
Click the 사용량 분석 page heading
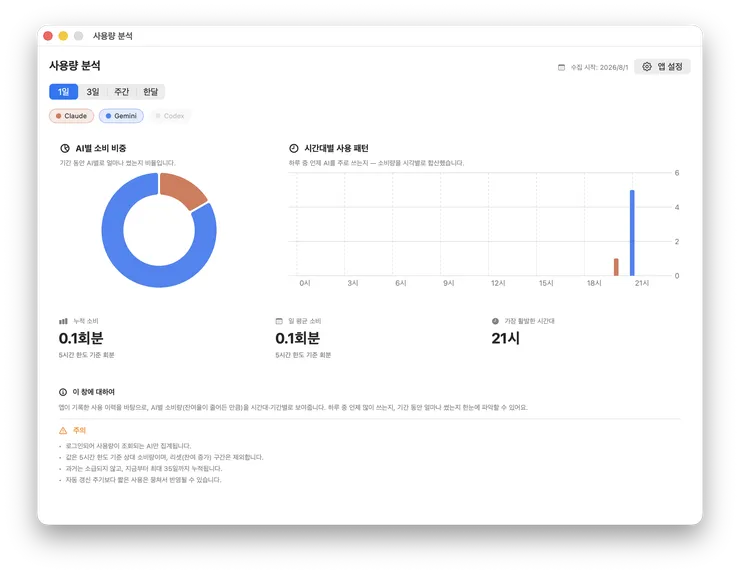[75, 65]
